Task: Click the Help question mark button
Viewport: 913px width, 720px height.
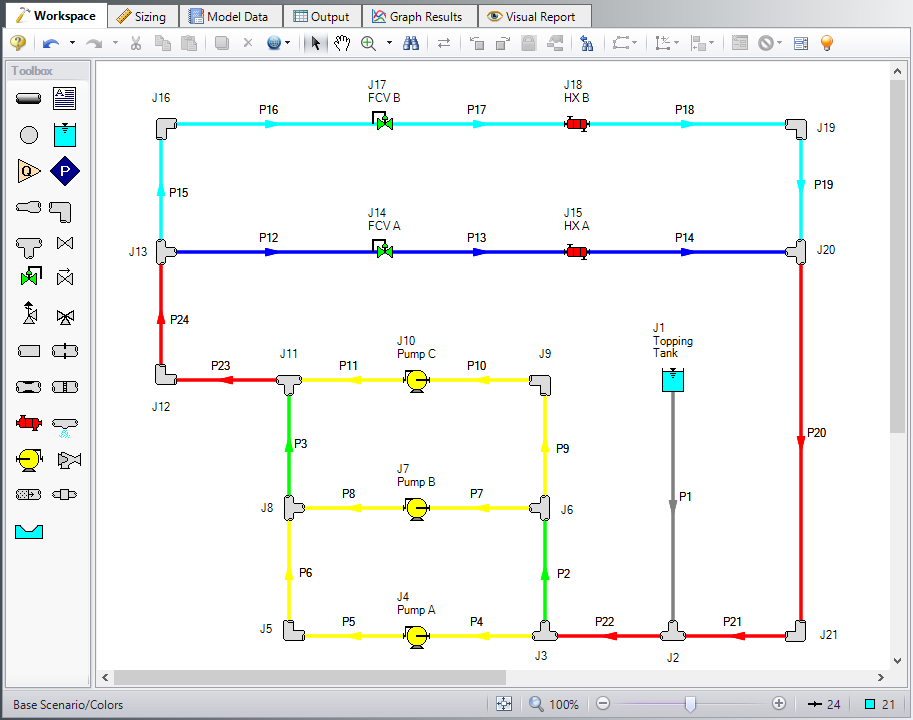Action: pos(16,43)
